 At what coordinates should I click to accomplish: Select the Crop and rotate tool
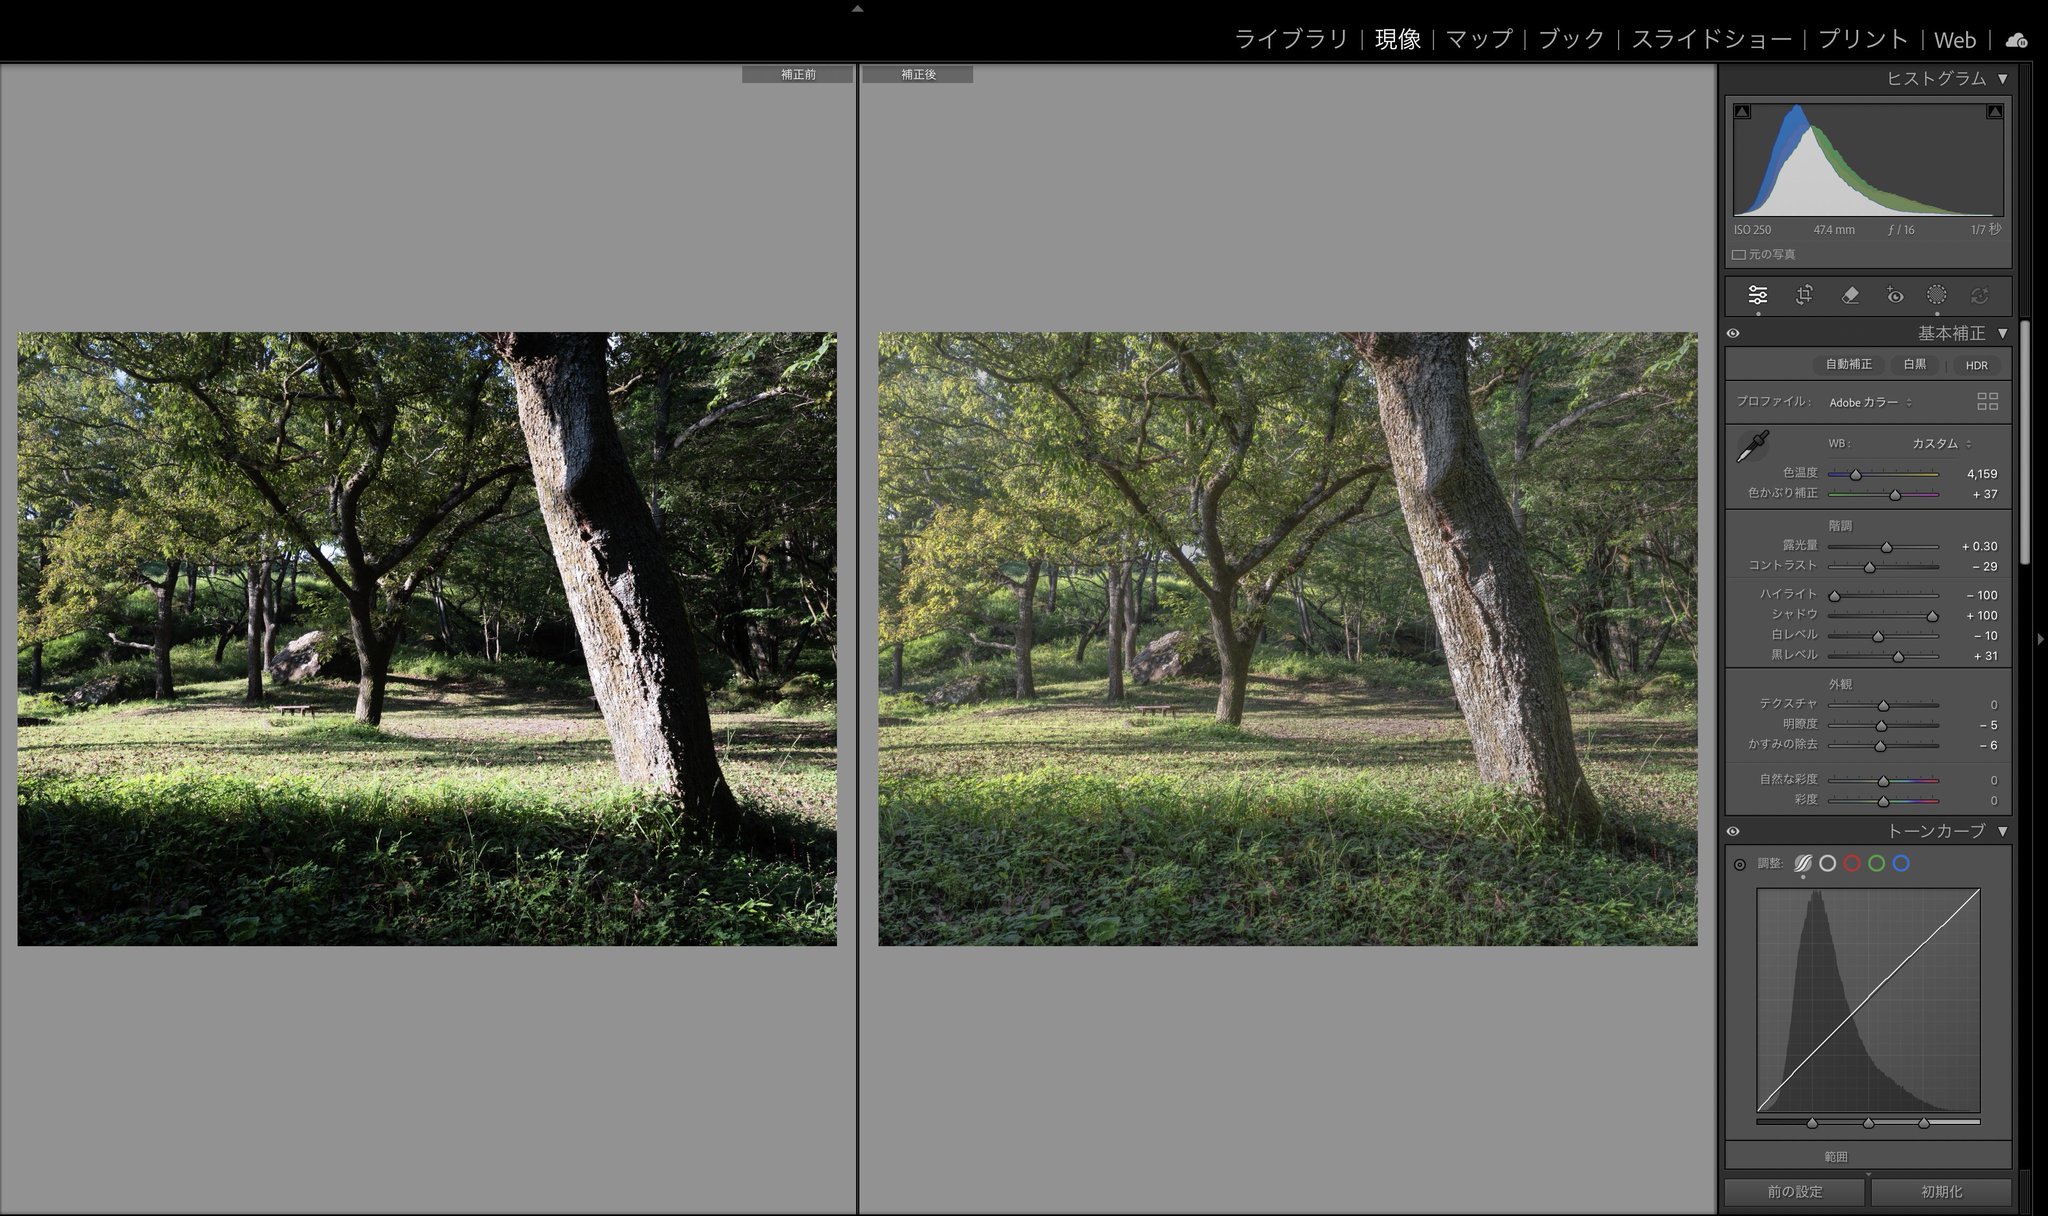coord(1804,295)
